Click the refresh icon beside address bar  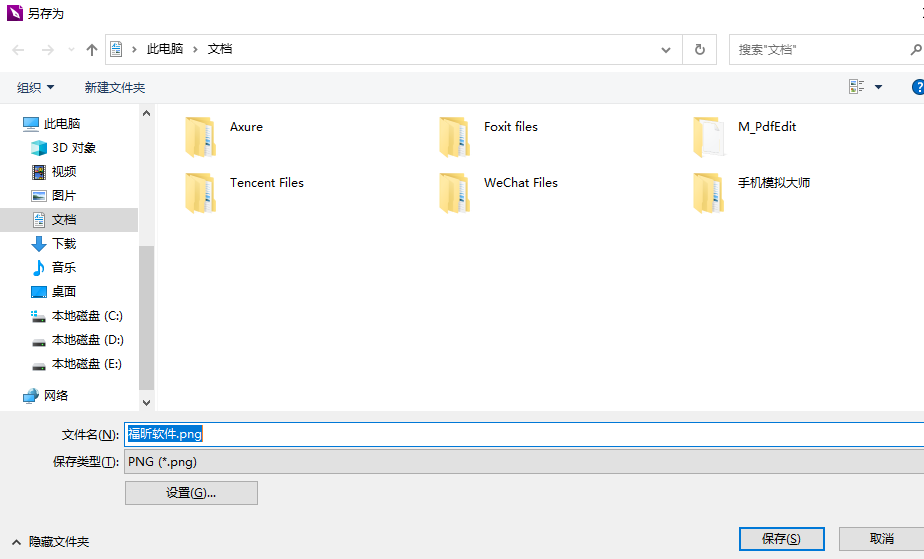point(699,49)
